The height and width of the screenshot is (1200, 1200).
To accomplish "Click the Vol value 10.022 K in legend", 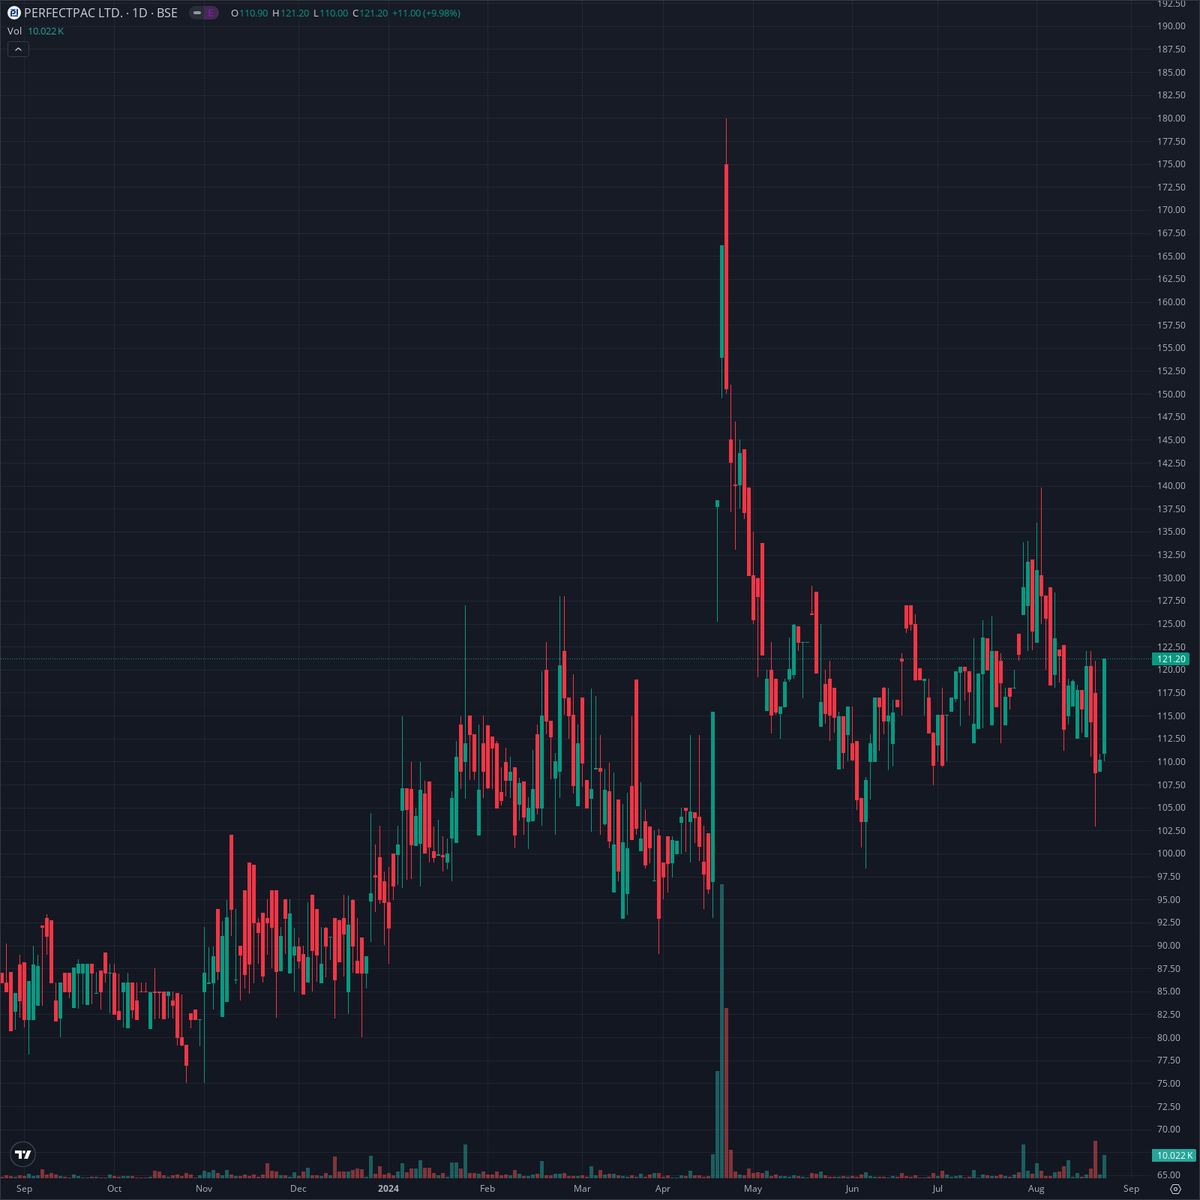I will pos(46,31).
